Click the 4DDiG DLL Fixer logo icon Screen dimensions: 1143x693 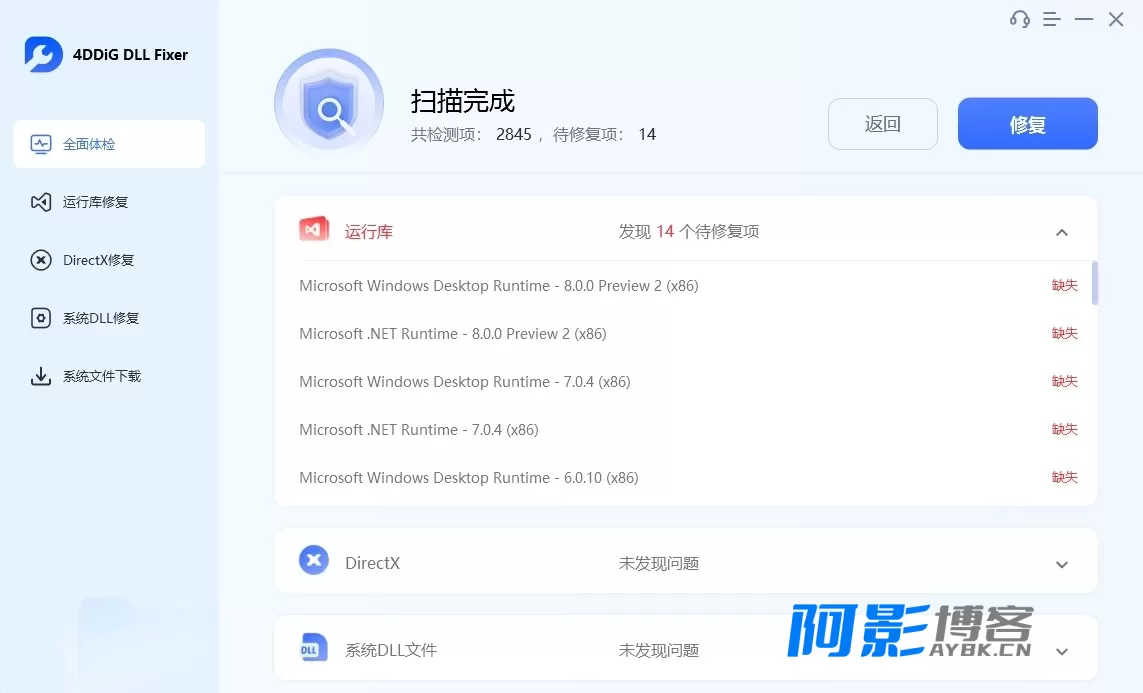tap(43, 55)
